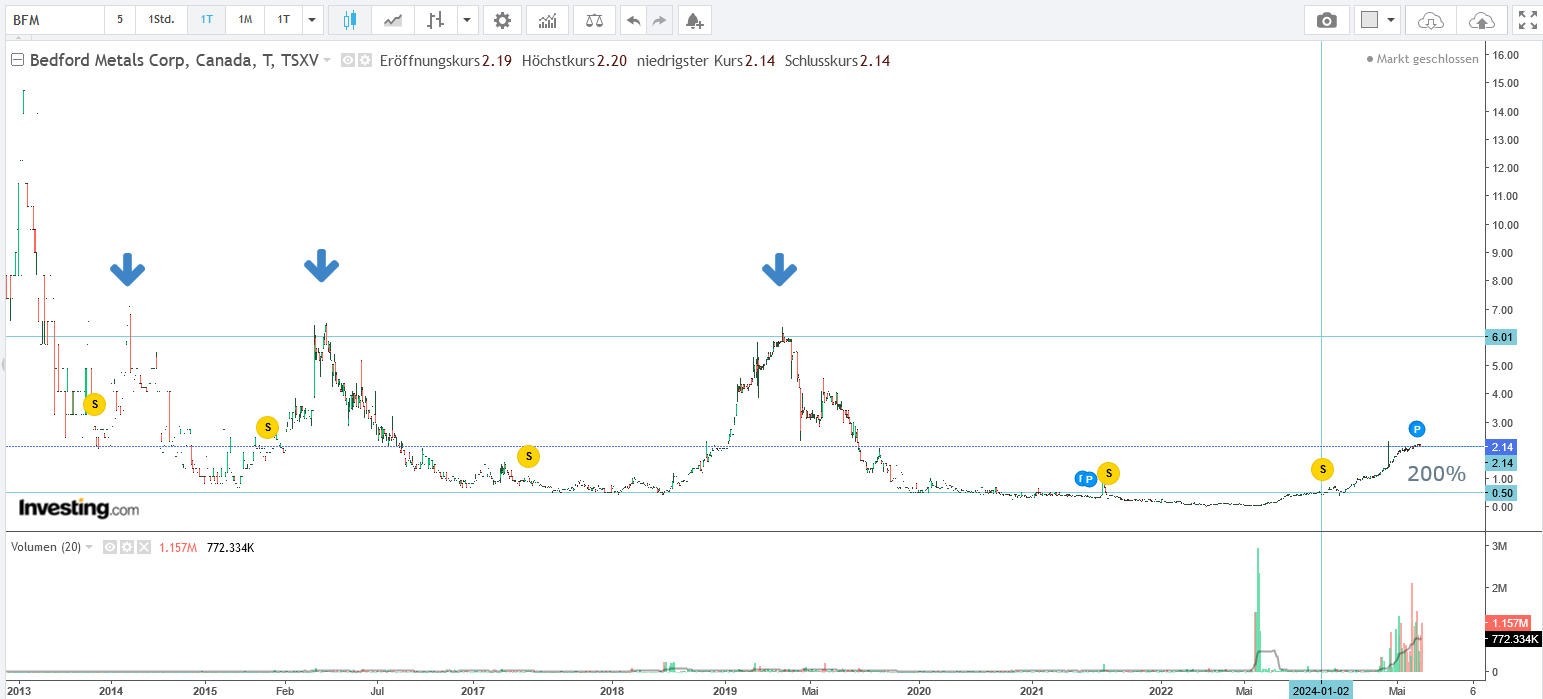The image size is (1543, 699).
Task: Create a new alert with bell icon
Action: [x=695, y=20]
